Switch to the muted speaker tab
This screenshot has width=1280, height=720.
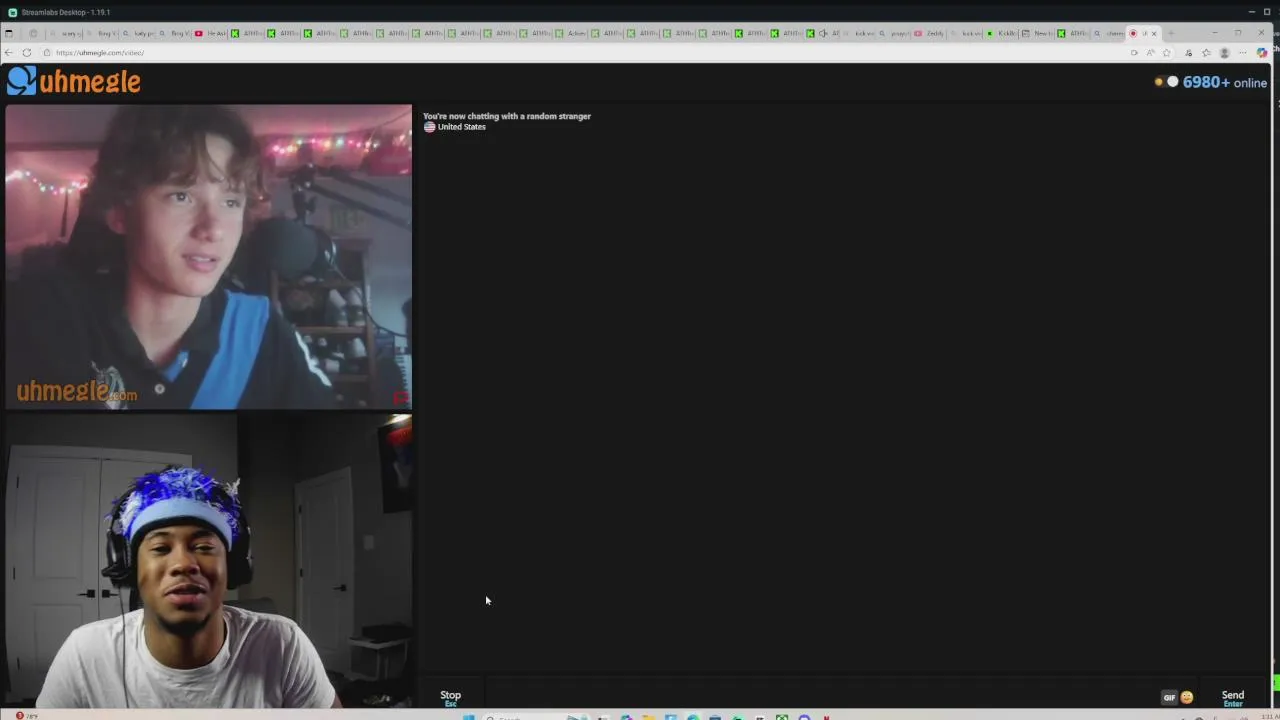pyautogui.click(x=823, y=33)
